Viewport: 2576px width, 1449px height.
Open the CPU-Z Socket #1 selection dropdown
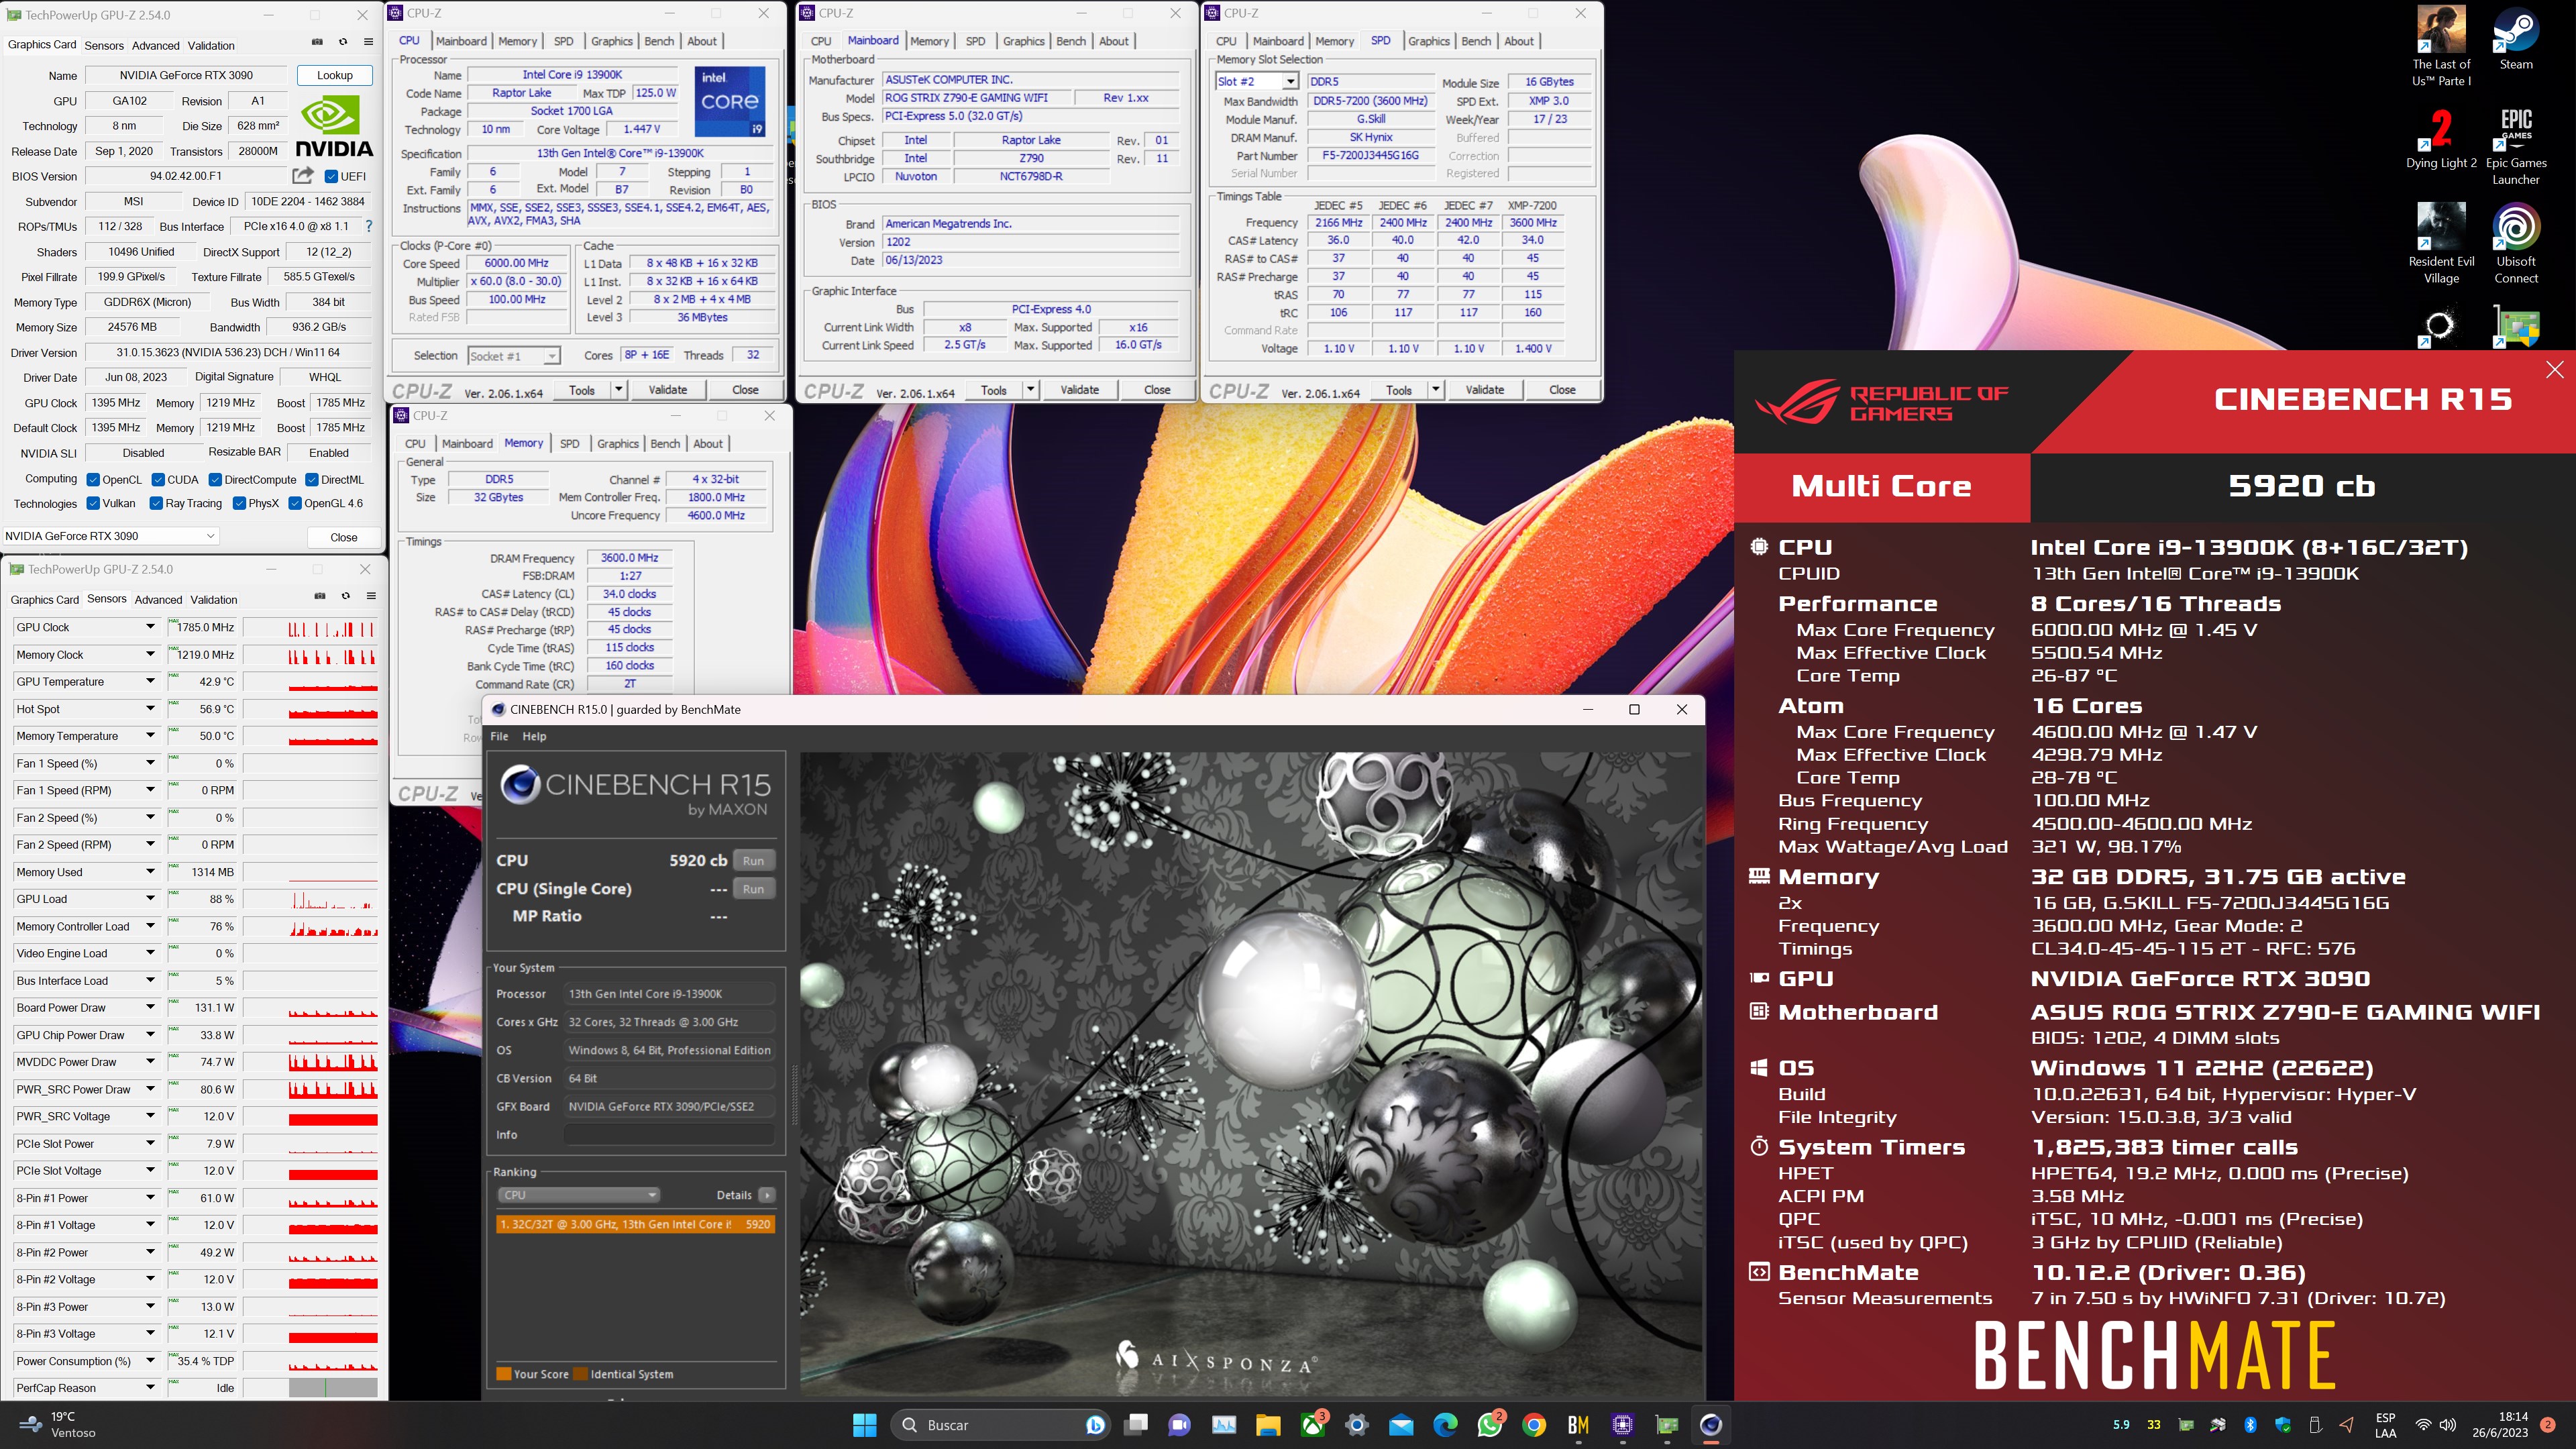tap(514, 356)
